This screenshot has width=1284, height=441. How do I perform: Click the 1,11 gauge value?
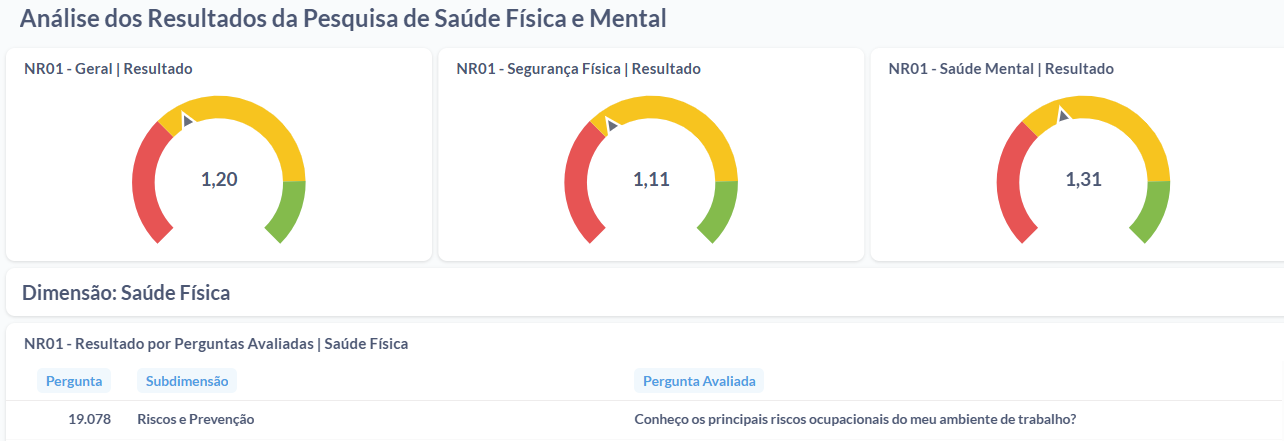tap(651, 180)
